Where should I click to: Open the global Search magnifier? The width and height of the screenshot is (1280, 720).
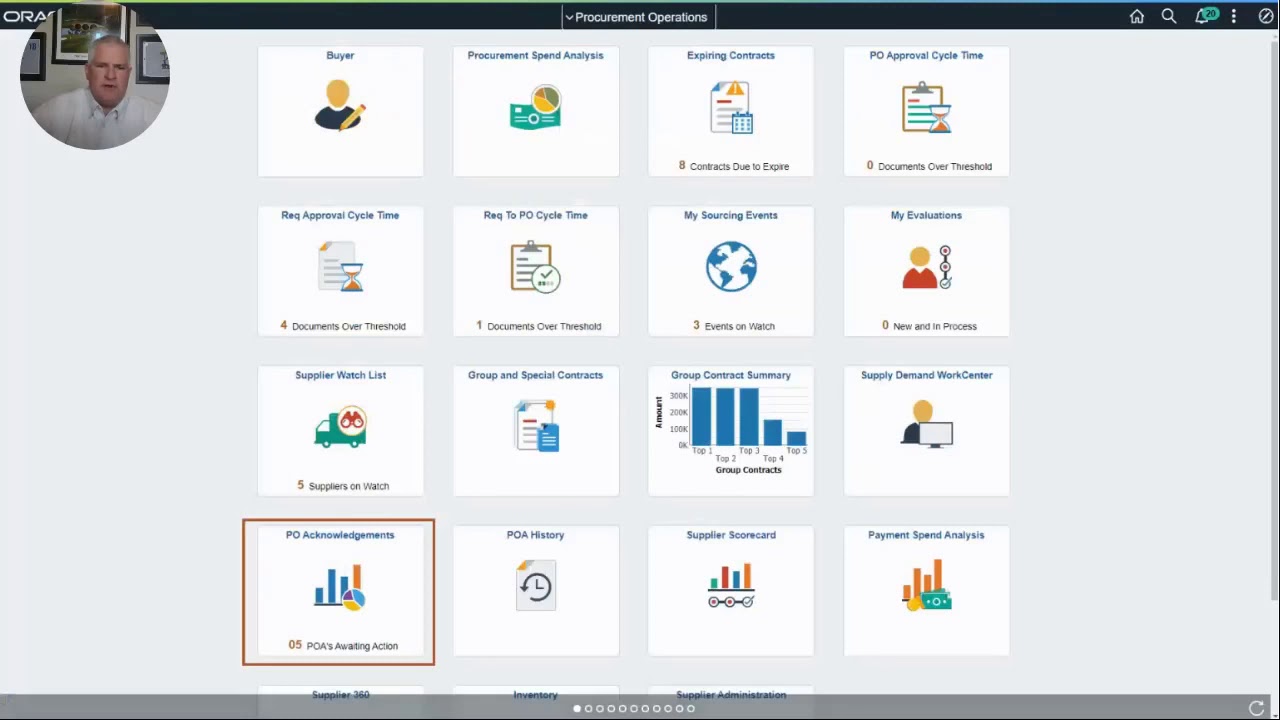click(1169, 16)
